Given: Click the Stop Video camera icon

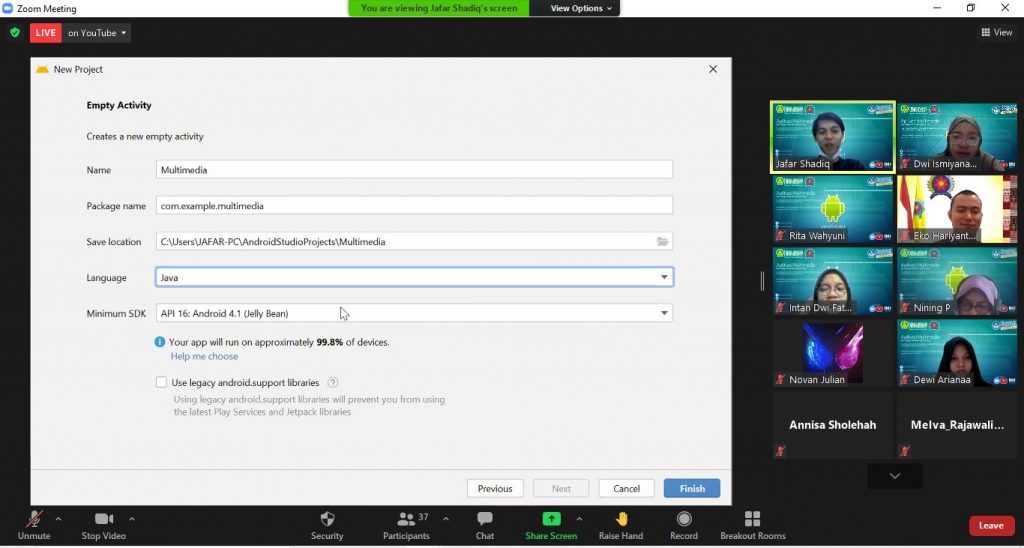Looking at the screenshot, I should pyautogui.click(x=104, y=519).
